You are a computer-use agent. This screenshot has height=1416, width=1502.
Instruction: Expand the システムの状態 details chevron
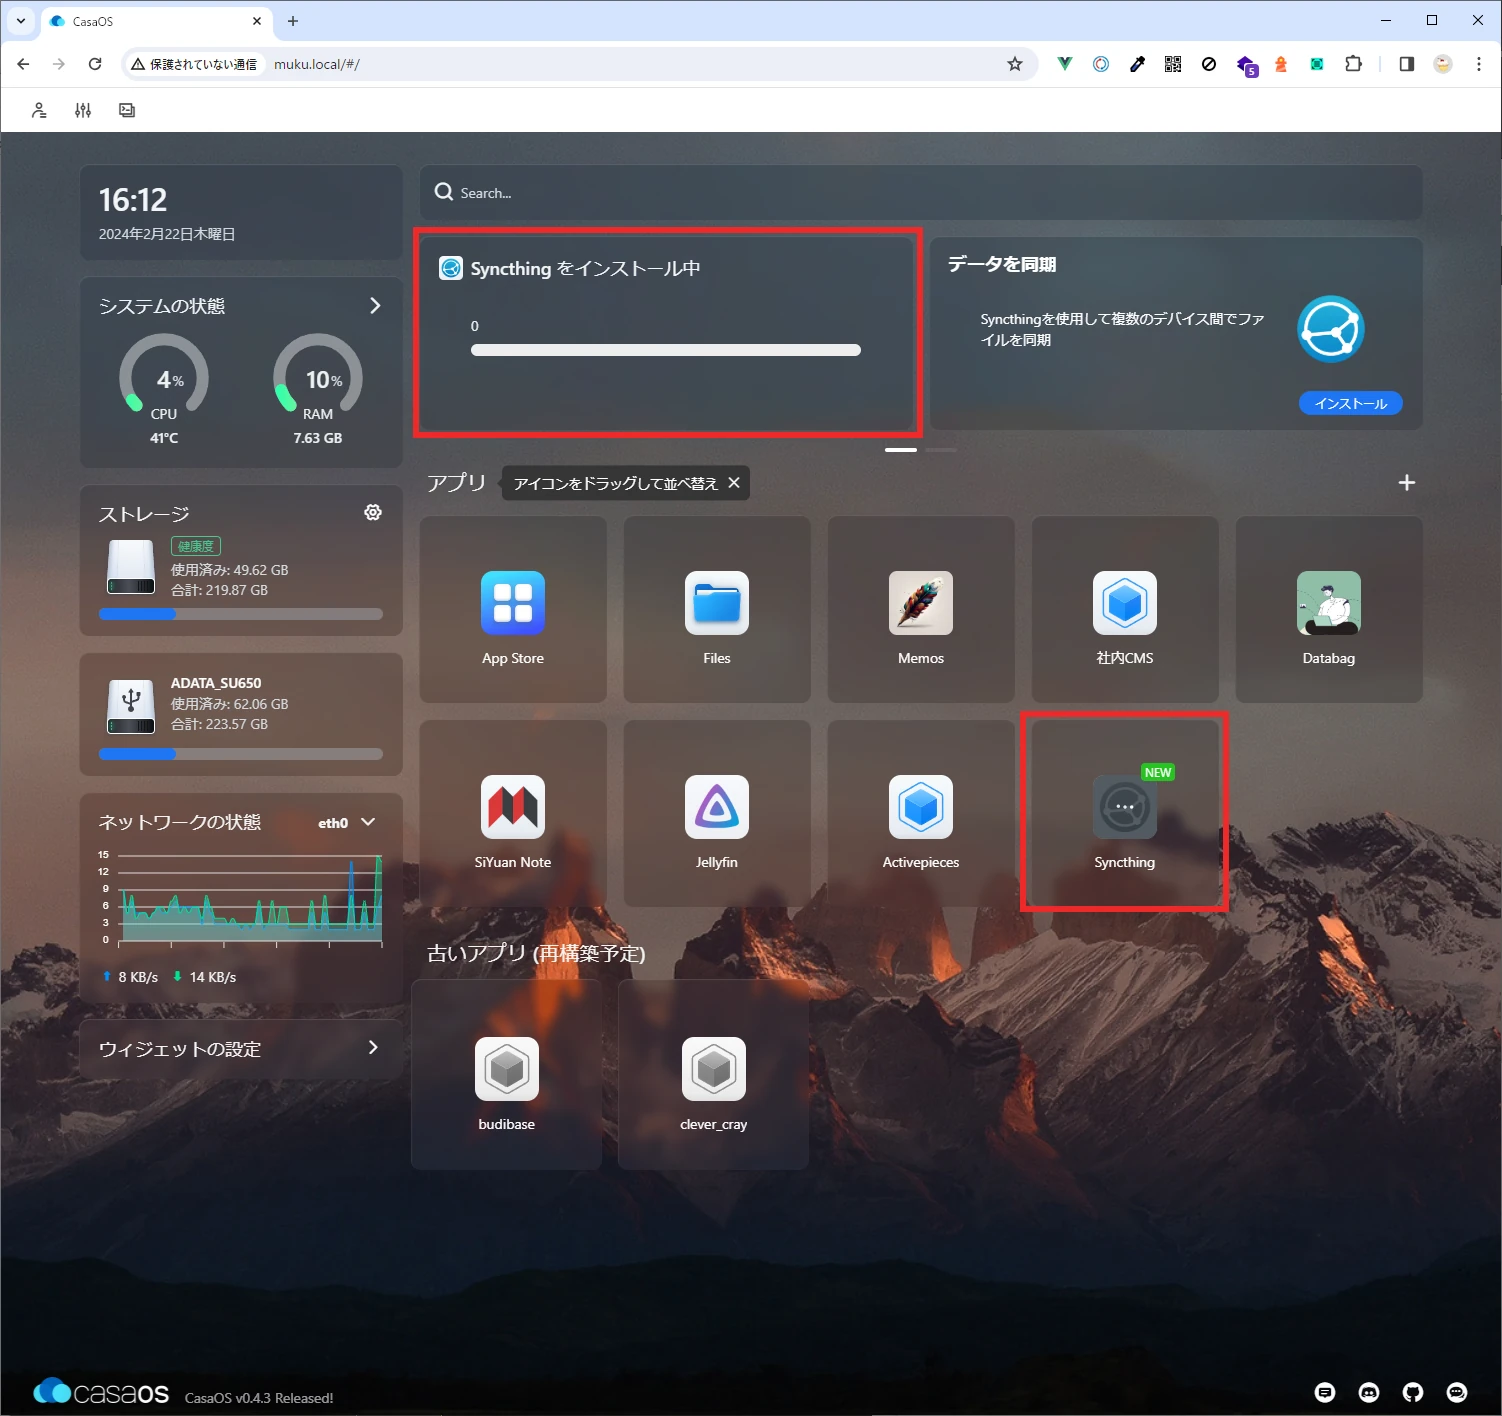[x=375, y=305]
